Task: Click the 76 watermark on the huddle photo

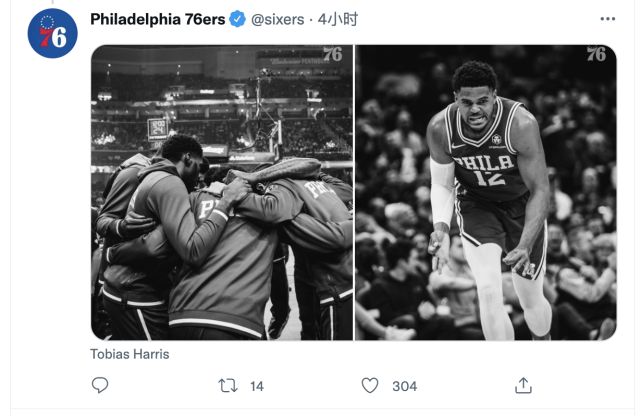Action: [x=332, y=55]
